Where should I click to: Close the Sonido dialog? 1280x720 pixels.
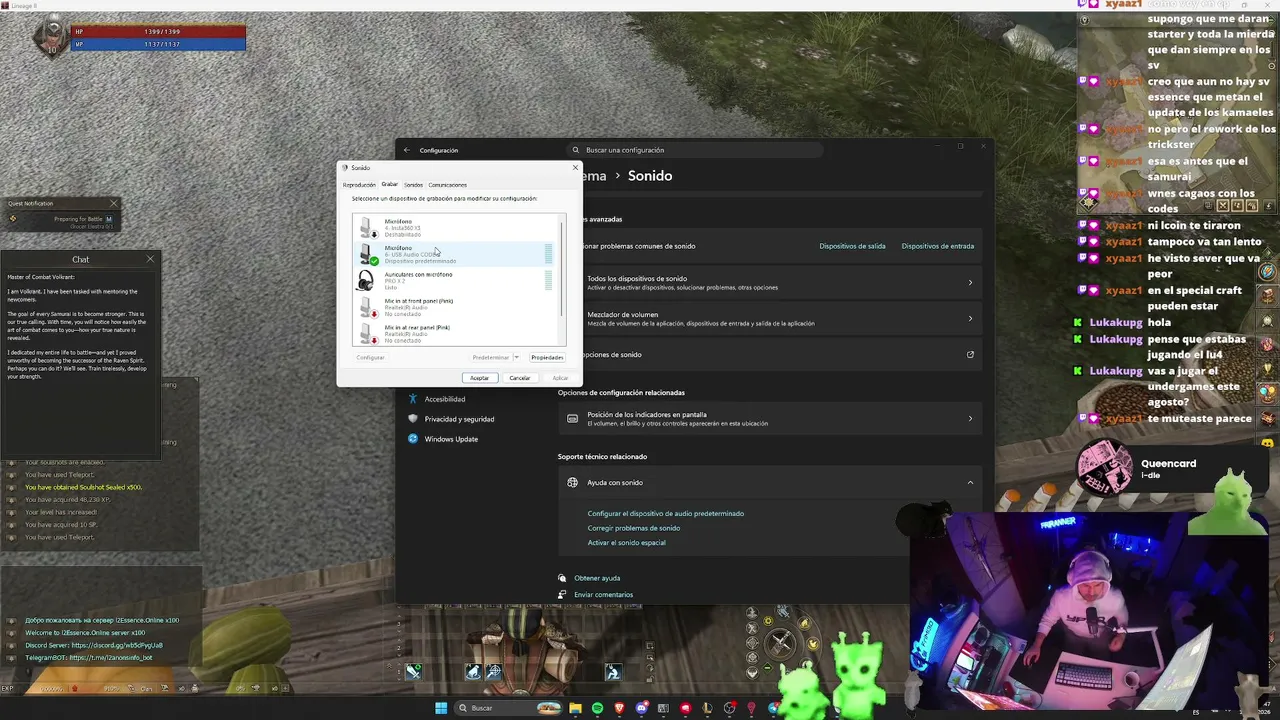(x=575, y=167)
